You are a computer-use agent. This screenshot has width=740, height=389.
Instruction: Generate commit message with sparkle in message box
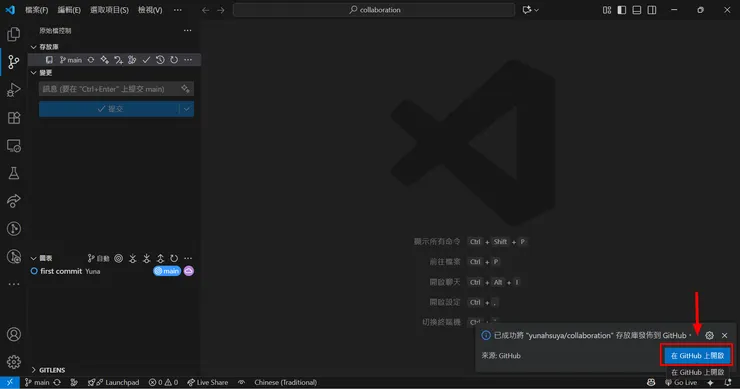click(185, 89)
